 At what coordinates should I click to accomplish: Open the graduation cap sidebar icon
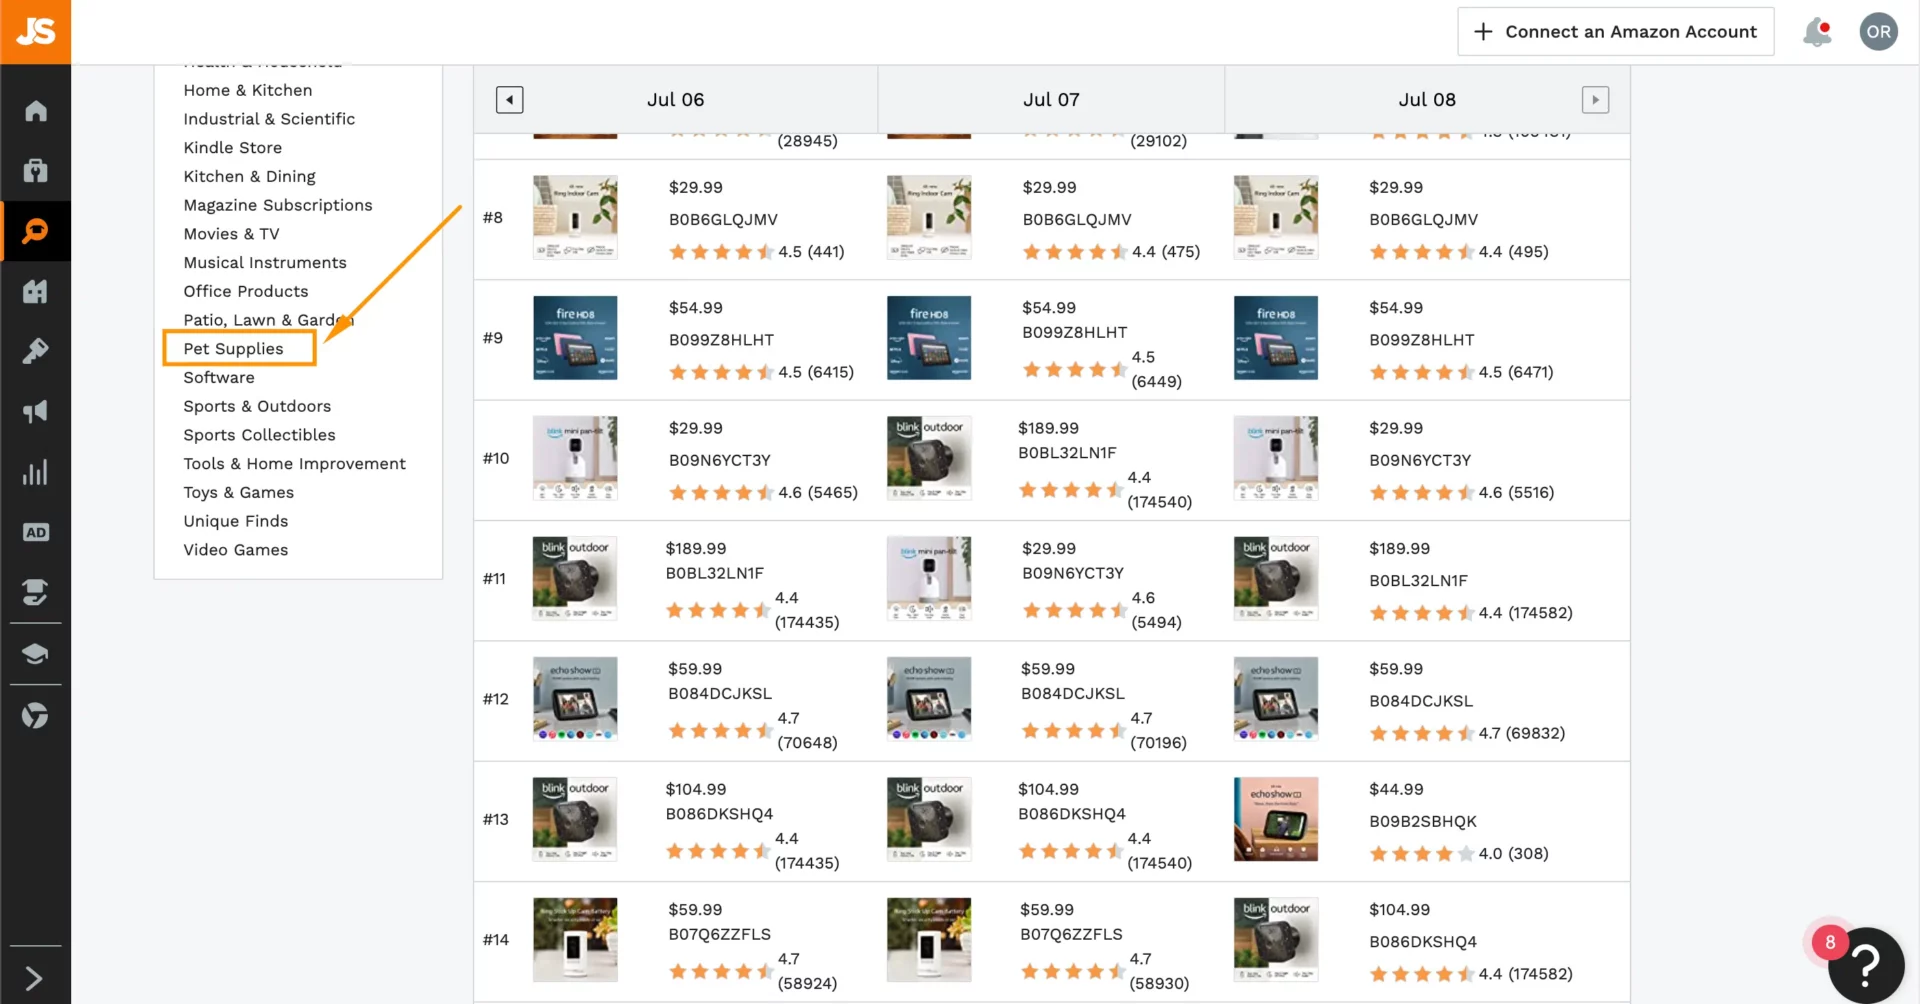35,654
